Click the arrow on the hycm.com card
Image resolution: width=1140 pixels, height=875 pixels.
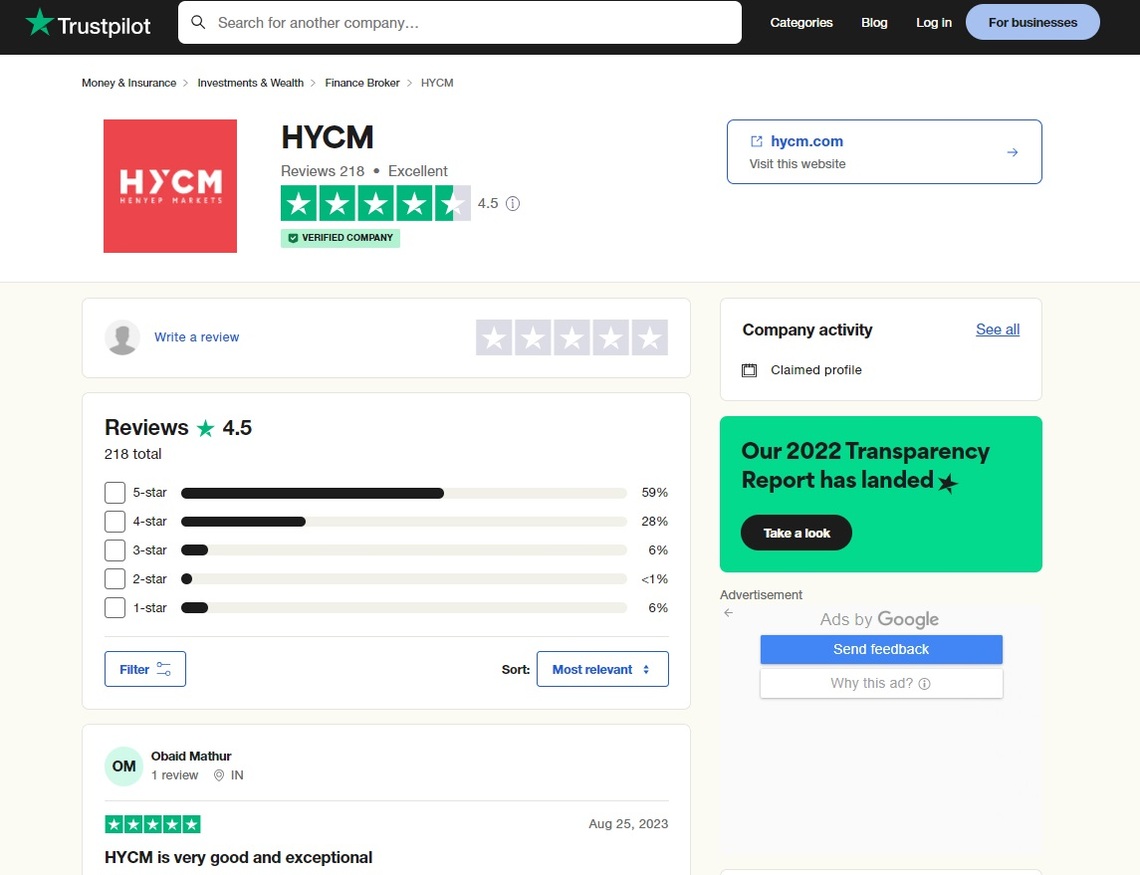point(1012,153)
